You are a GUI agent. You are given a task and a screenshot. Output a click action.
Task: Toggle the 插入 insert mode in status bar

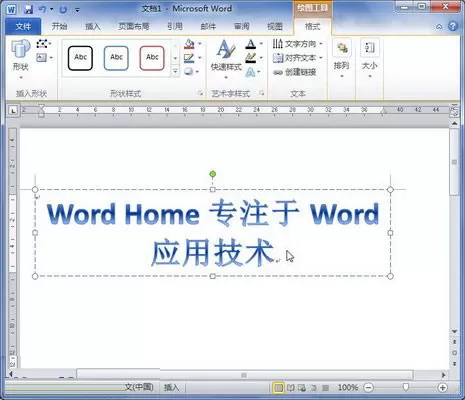click(172, 387)
